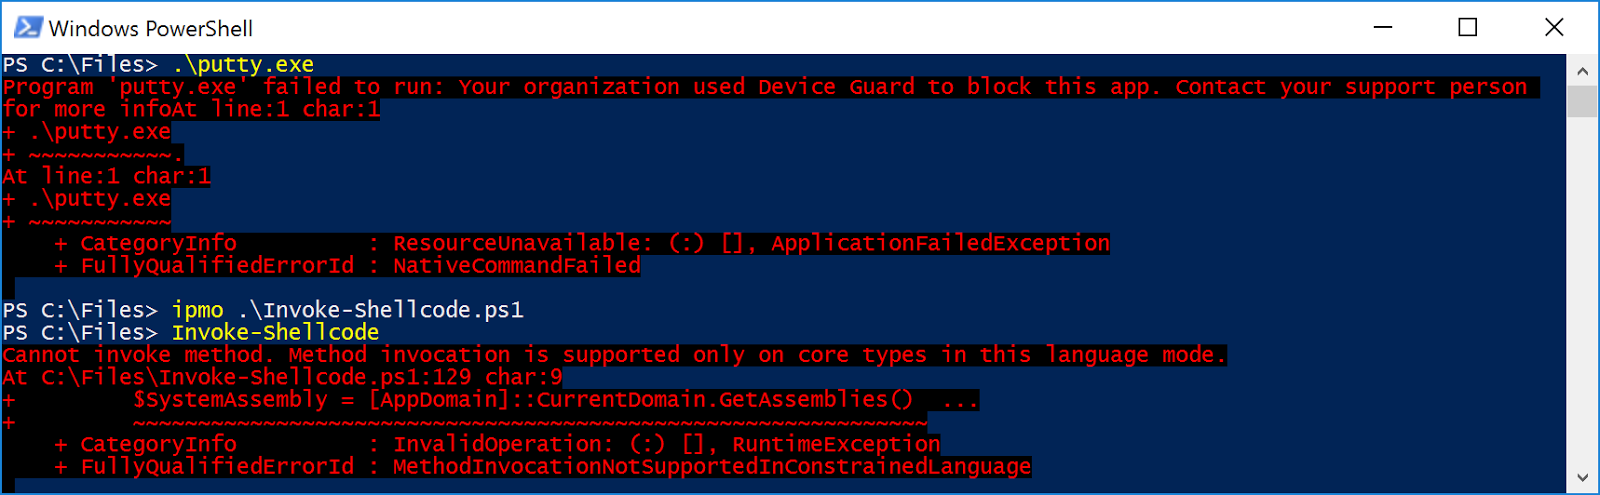
Task: Click the .\putty.exe command on the first prompt
Action: [243, 65]
